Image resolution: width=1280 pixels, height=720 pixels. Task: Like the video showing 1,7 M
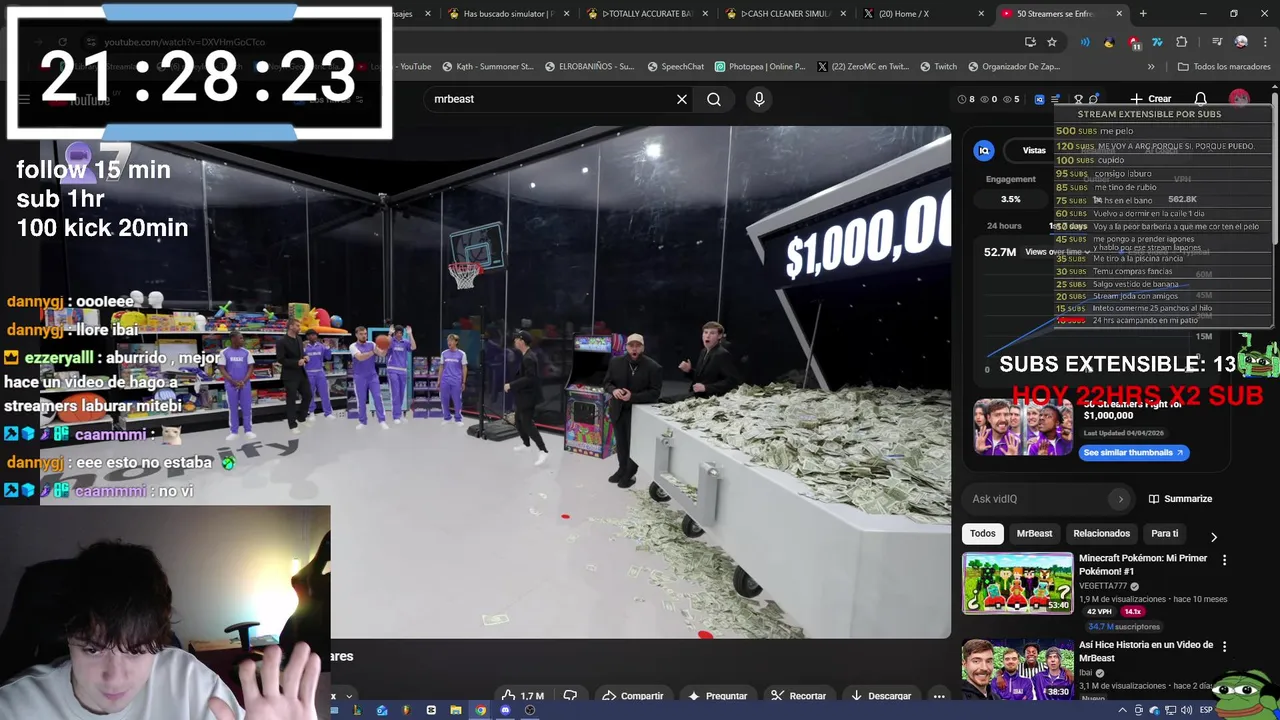(x=523, y=696)
